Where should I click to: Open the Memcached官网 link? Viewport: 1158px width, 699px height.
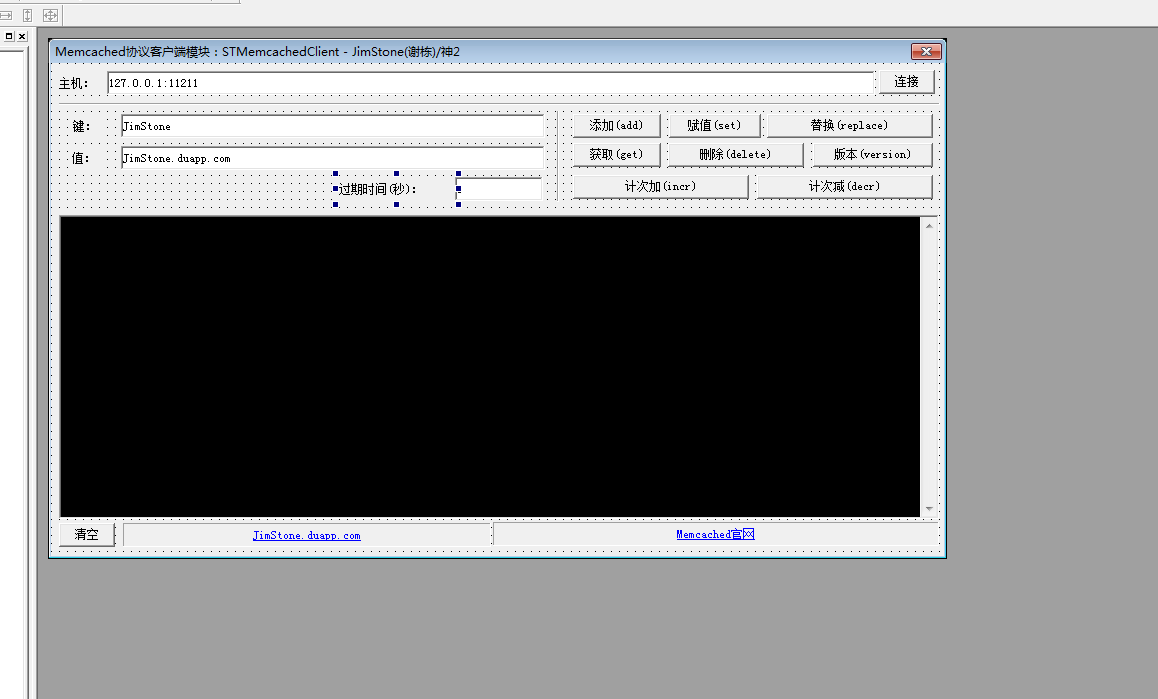pos(714,534)
